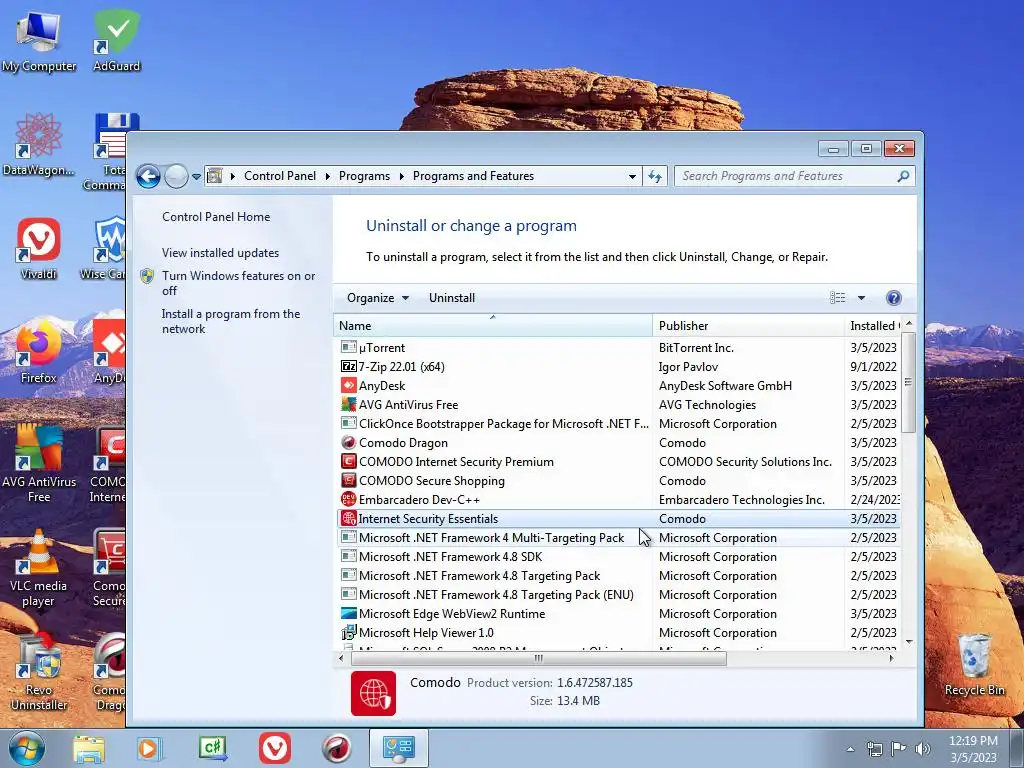This screenshot has height=768, width=1024.
Task: Expand the address bar history dropdown
Action: click(x=632, y=176)
